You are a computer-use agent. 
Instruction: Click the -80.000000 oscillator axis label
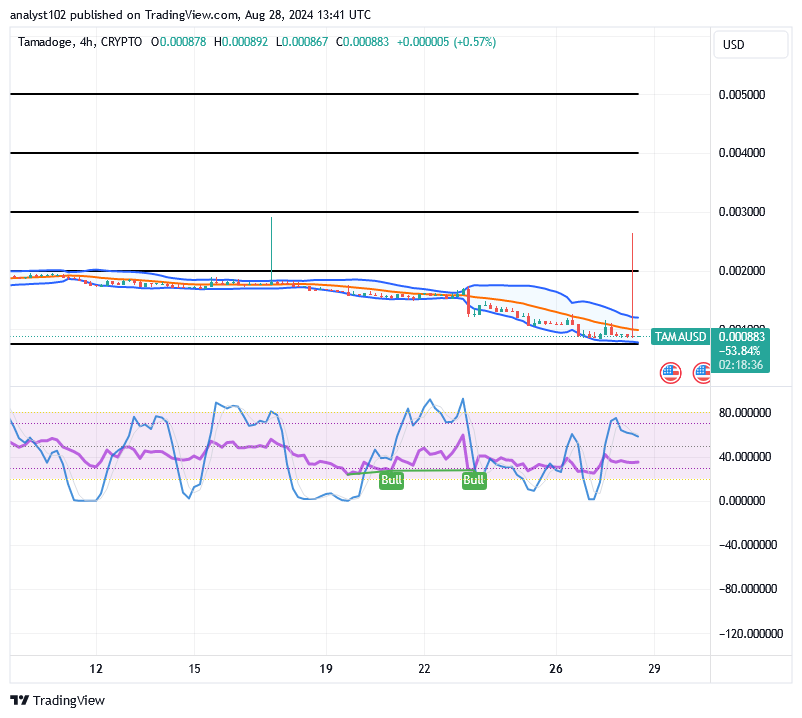click(748, 589)
